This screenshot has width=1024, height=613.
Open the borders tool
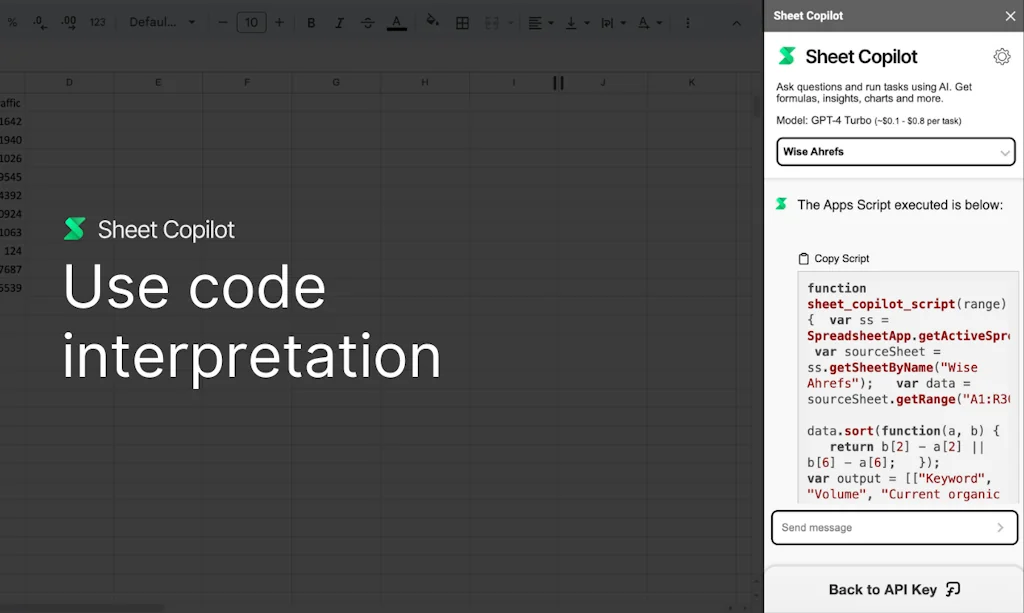(462, 21)
